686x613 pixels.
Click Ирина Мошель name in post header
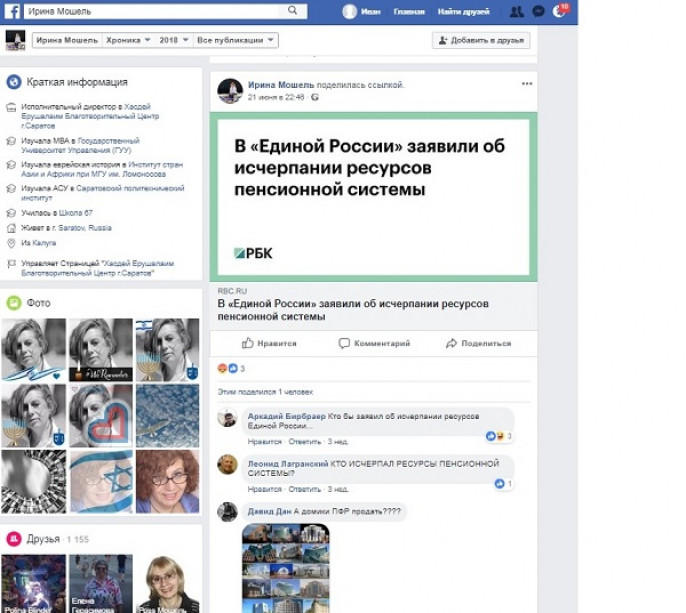(281, 85)
